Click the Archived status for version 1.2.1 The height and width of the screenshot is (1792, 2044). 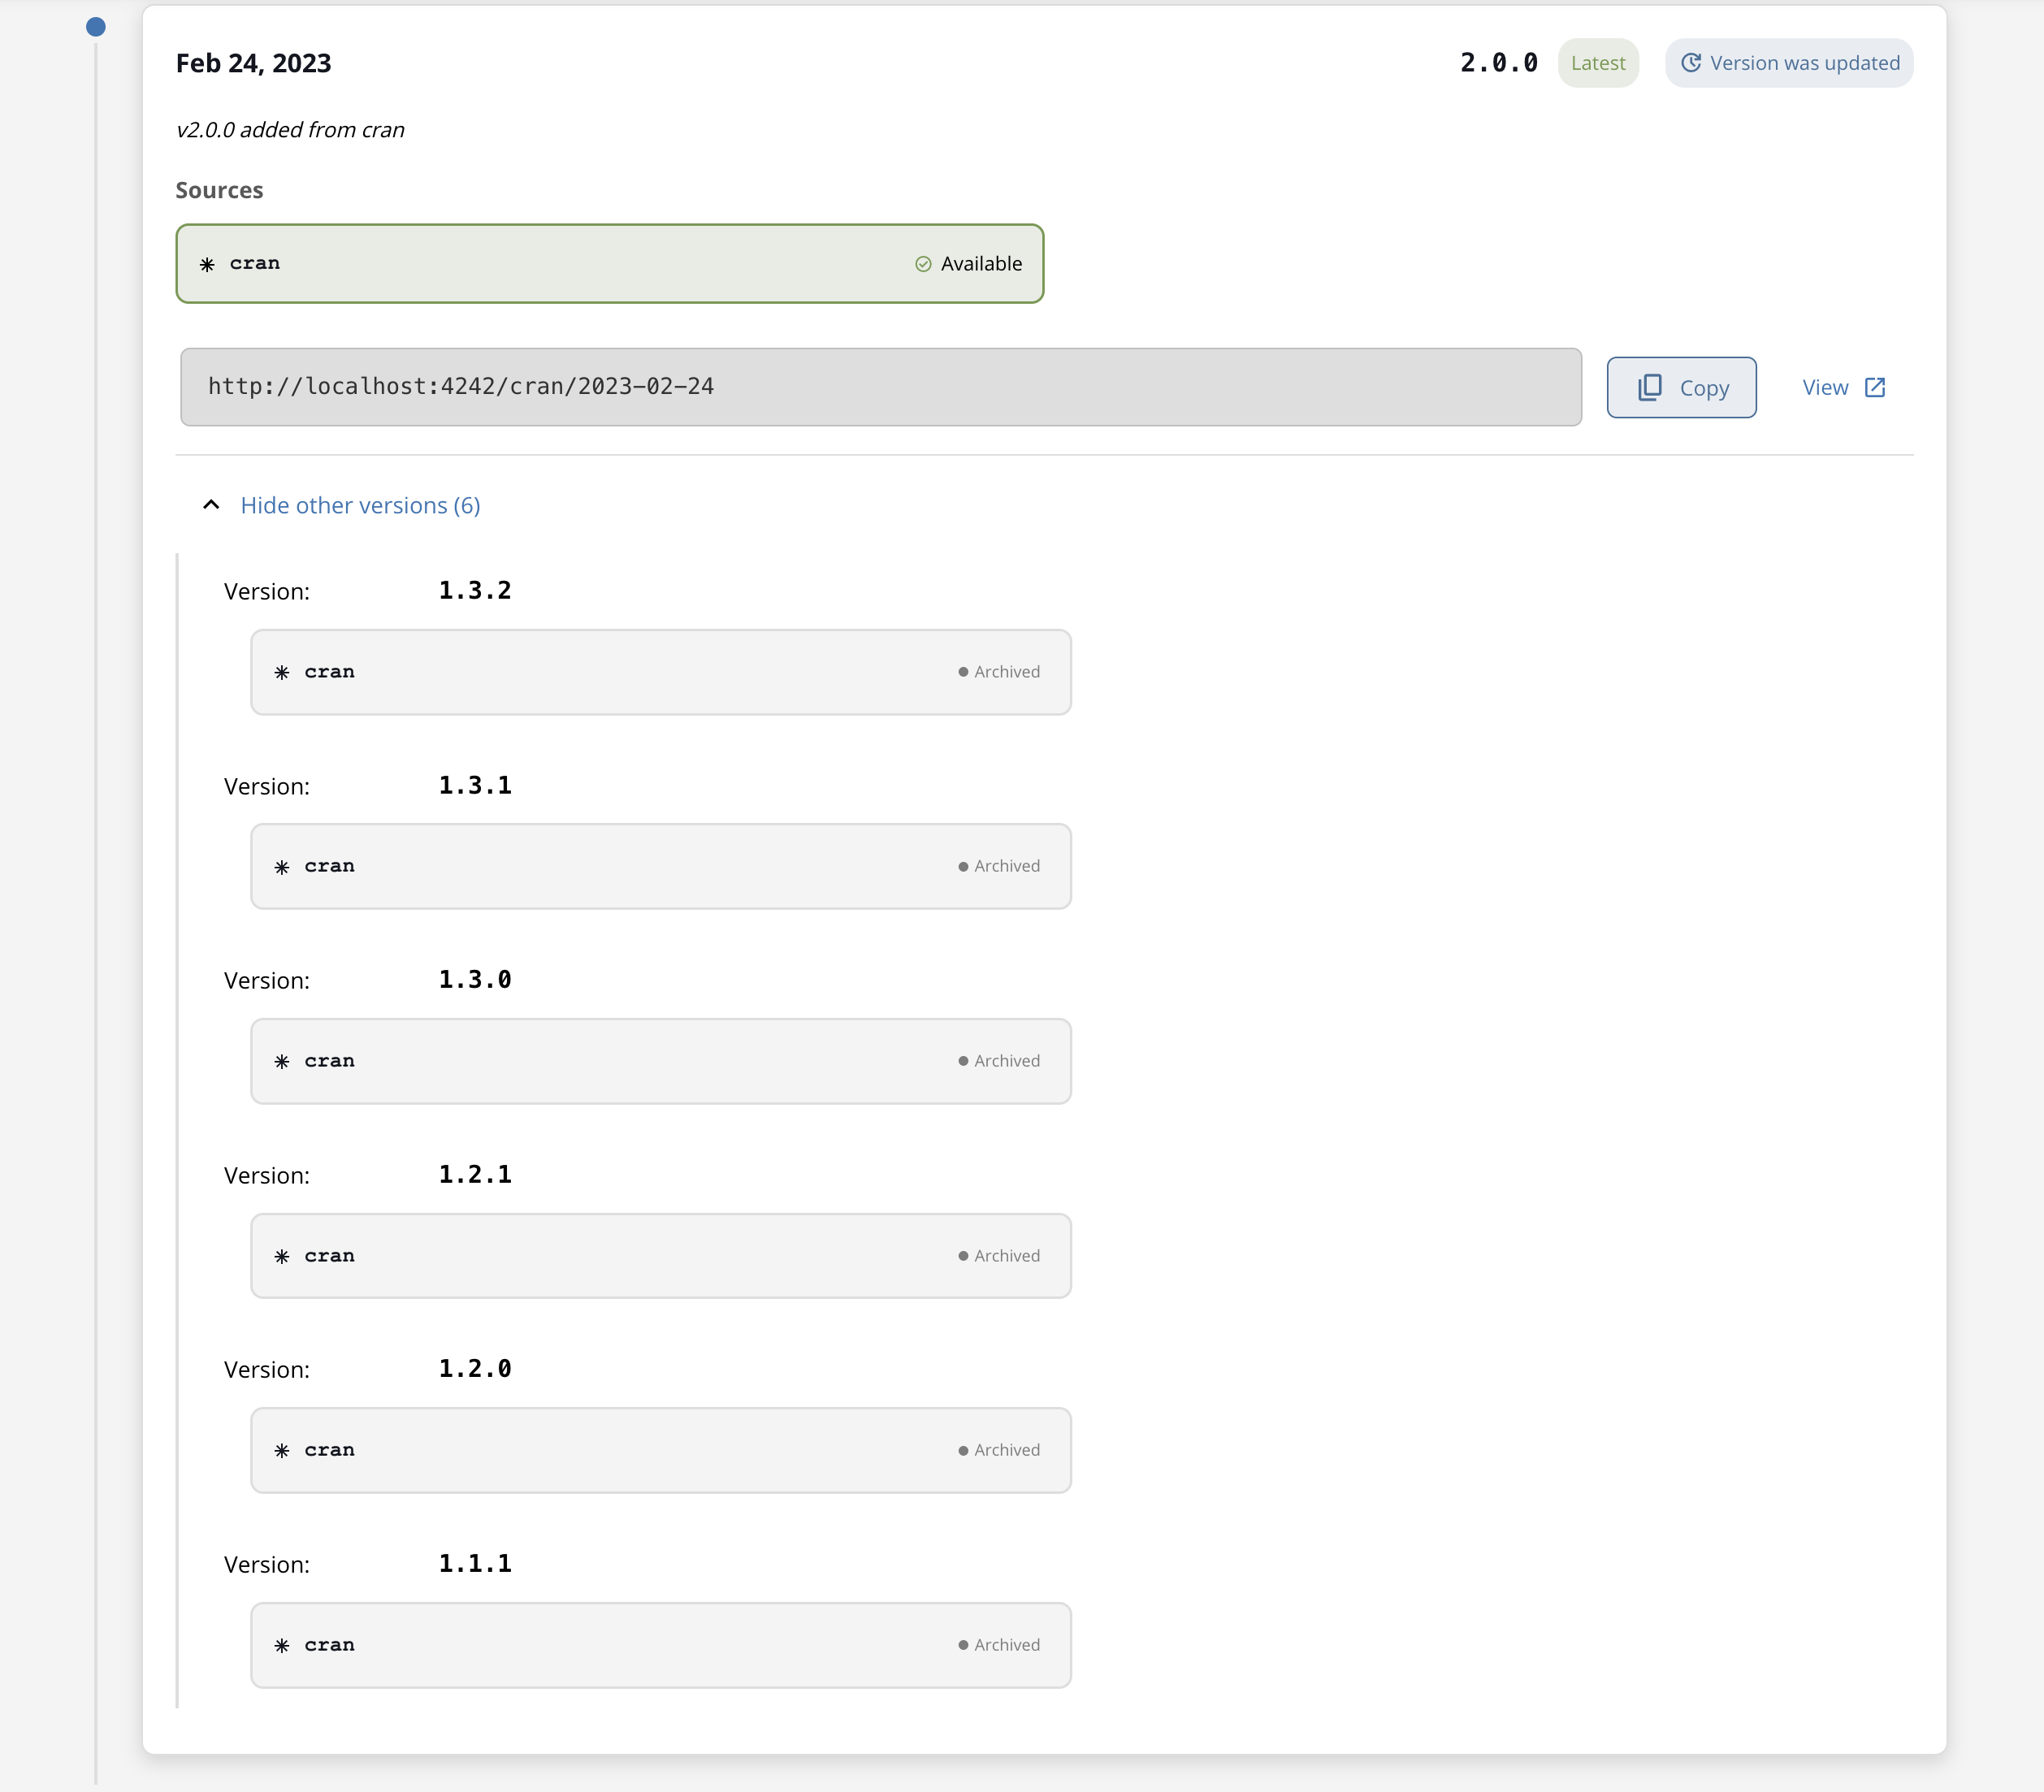pyautogui.click(x=999, y=1256)
